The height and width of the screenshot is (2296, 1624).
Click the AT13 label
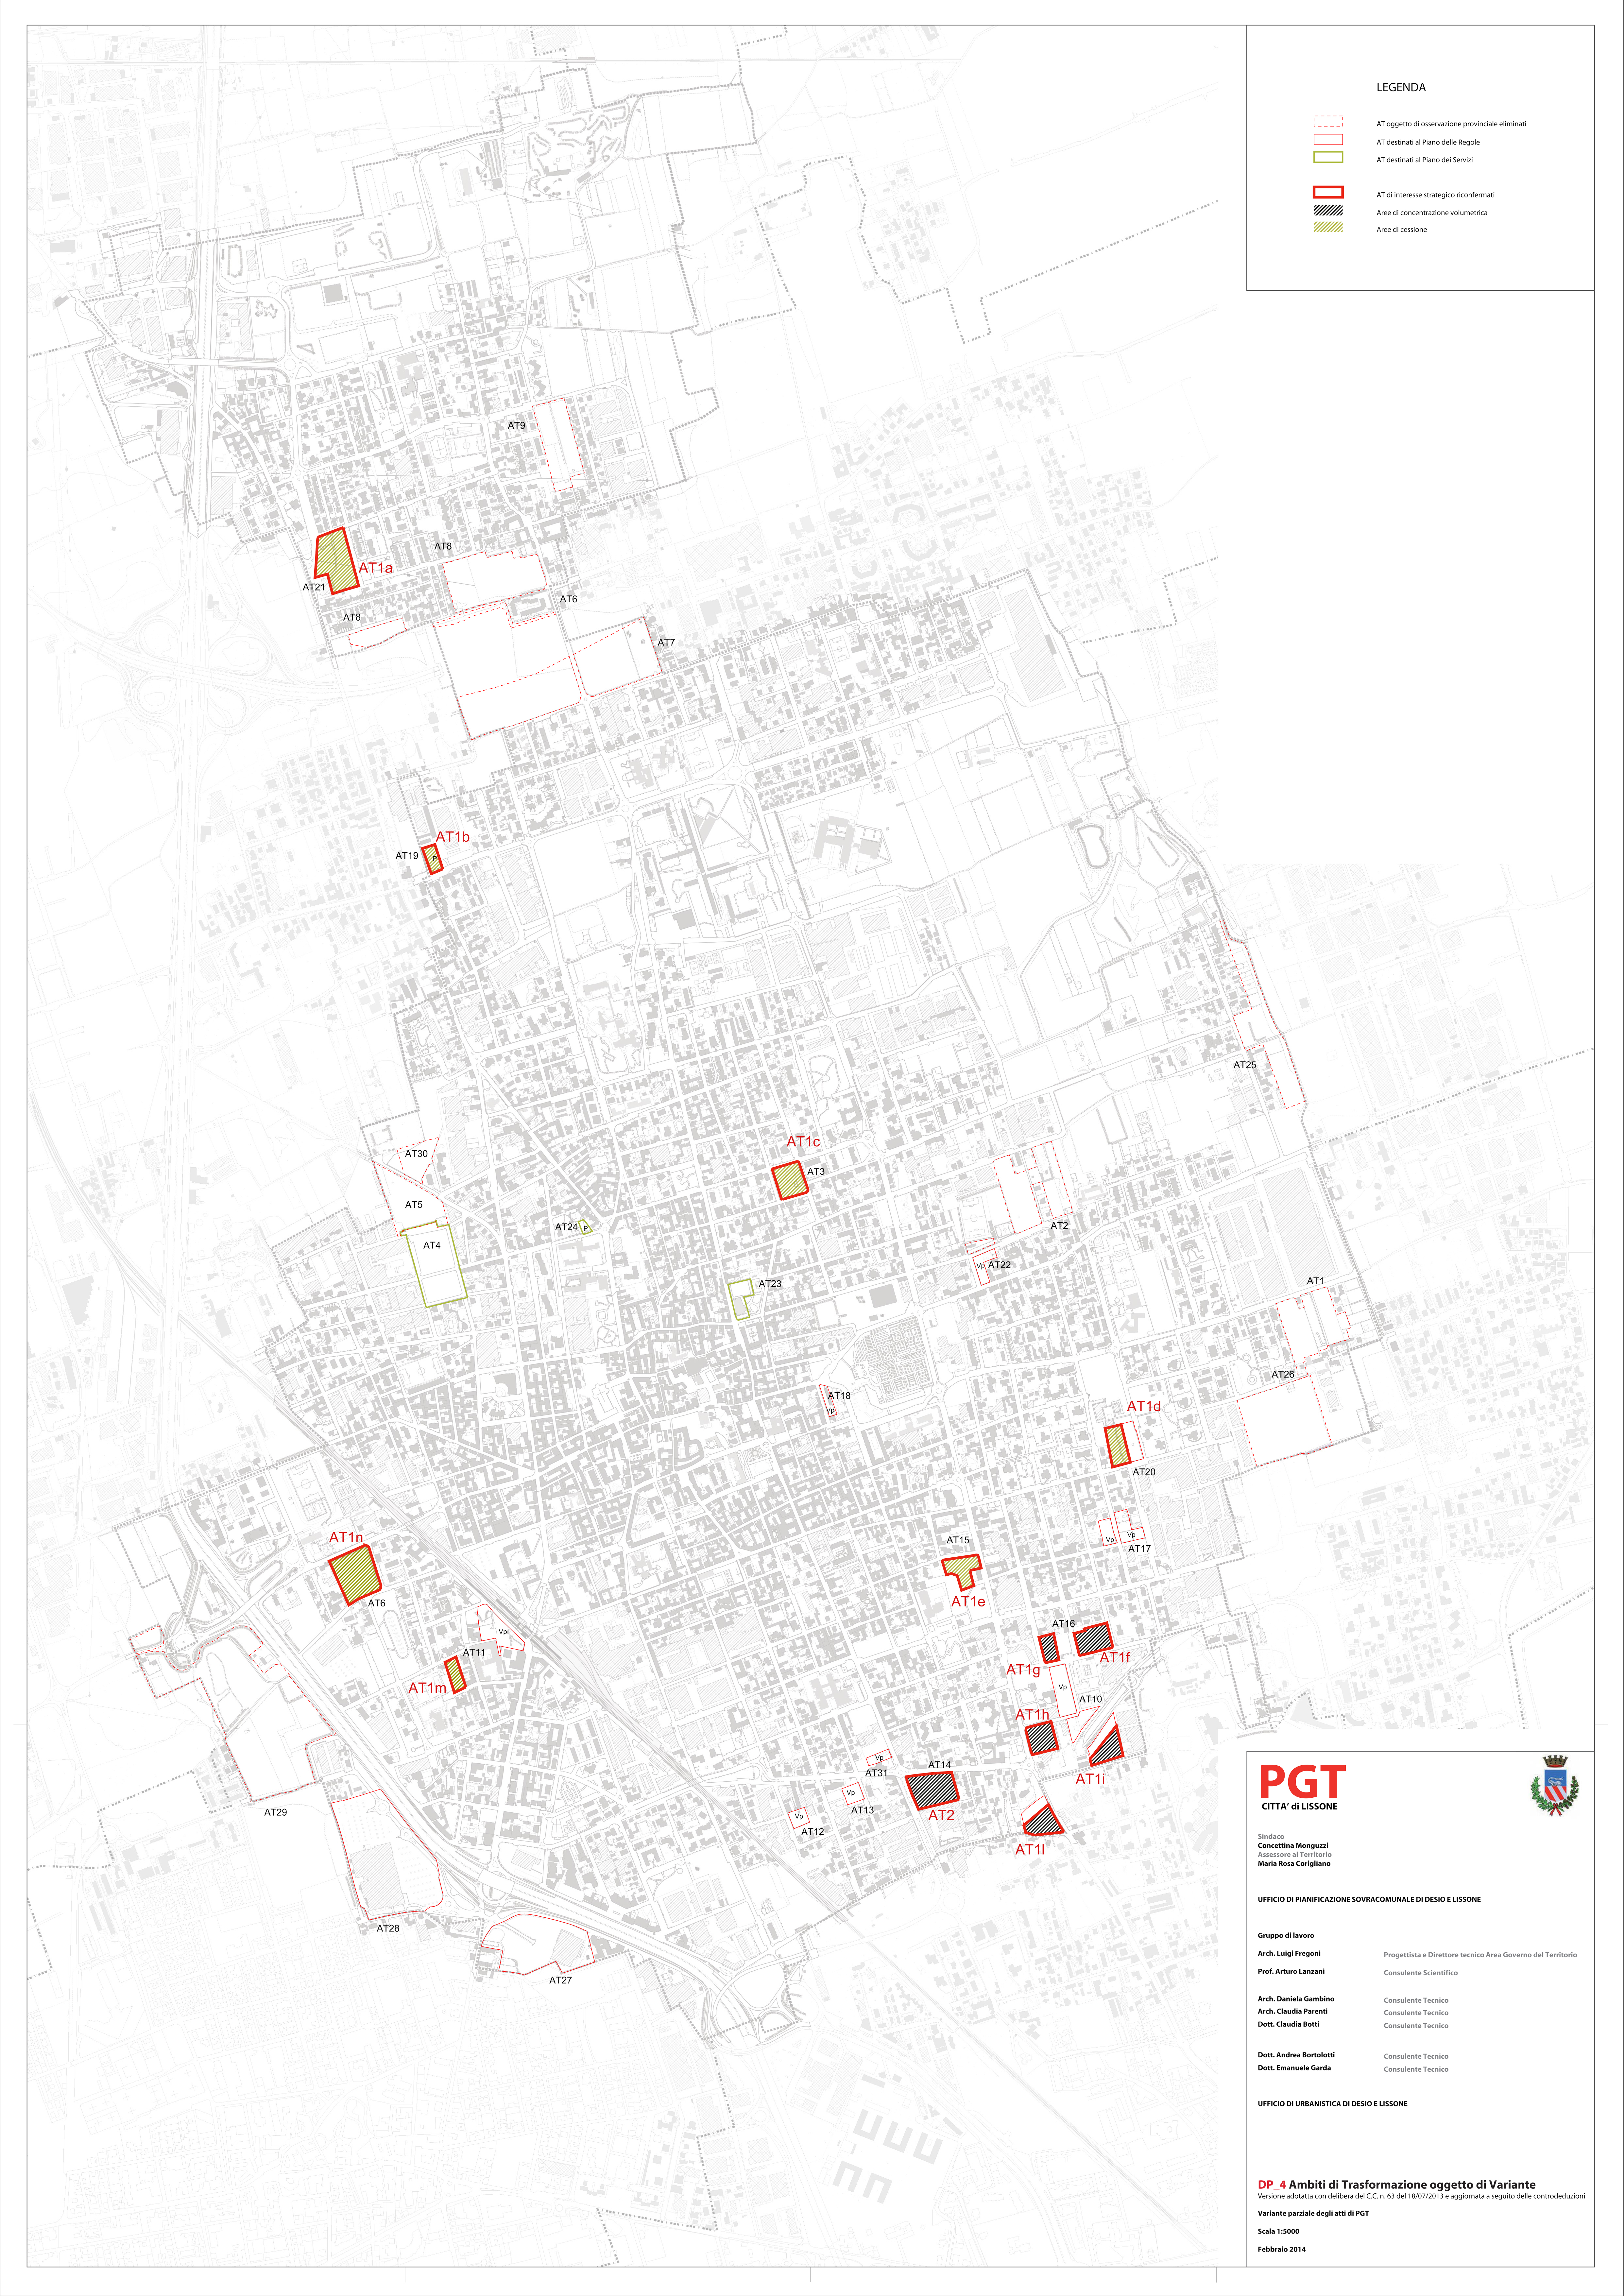click(862, 1810)
